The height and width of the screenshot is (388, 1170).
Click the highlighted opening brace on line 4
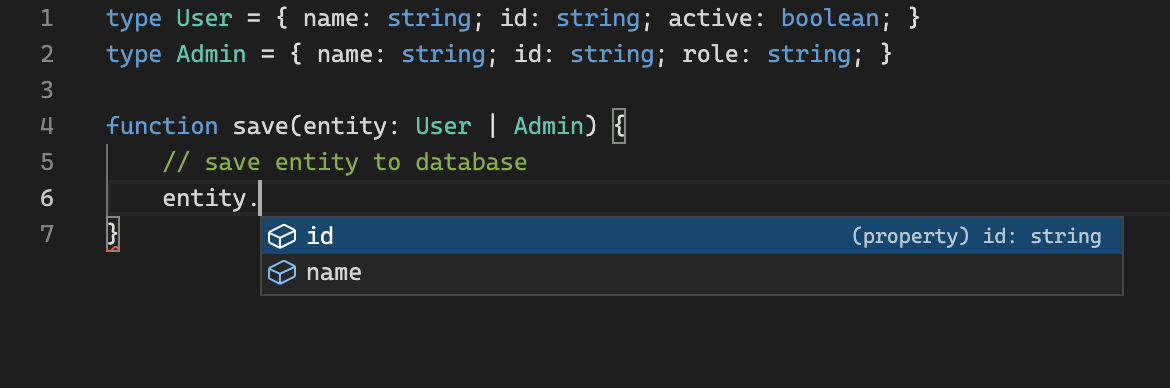click(x=619, y=125)
